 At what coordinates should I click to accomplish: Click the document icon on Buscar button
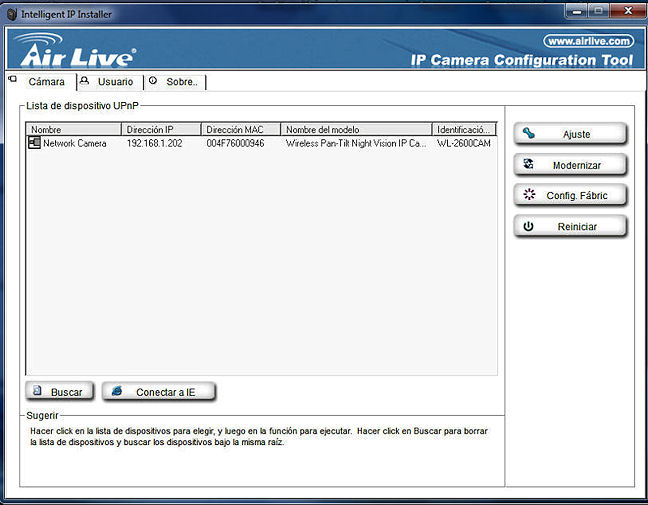point(37,391)
